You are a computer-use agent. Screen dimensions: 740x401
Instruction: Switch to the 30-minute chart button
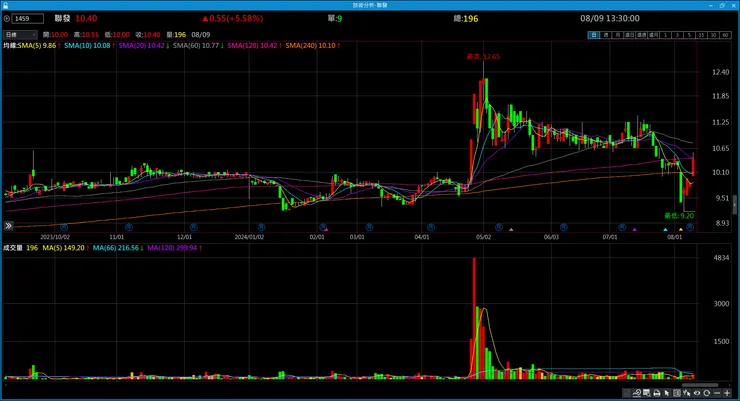coord(714,35)
